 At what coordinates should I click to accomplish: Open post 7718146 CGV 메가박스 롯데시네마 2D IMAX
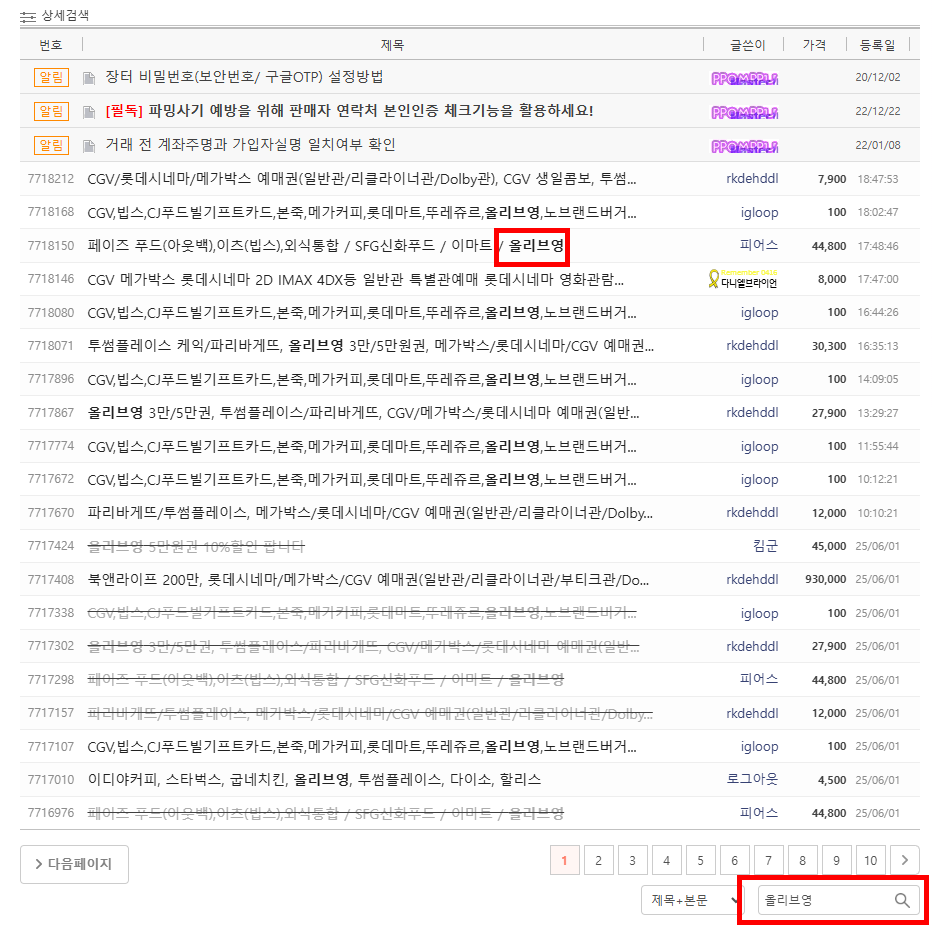(355, 279)
